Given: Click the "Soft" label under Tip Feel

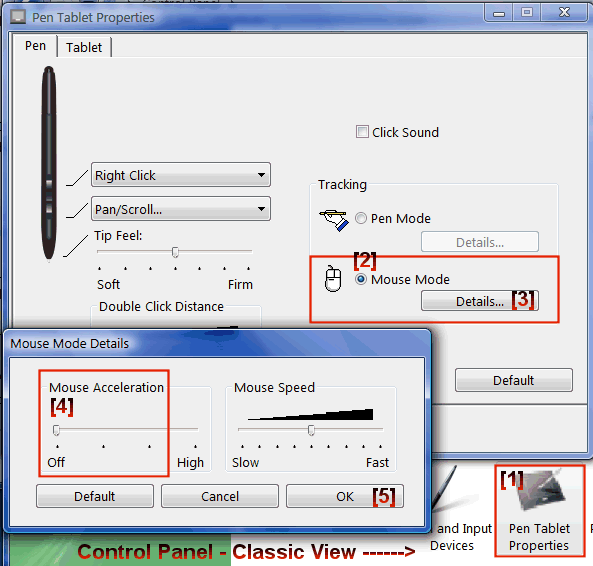Looking at the screenshot, I should pos(108,284).
